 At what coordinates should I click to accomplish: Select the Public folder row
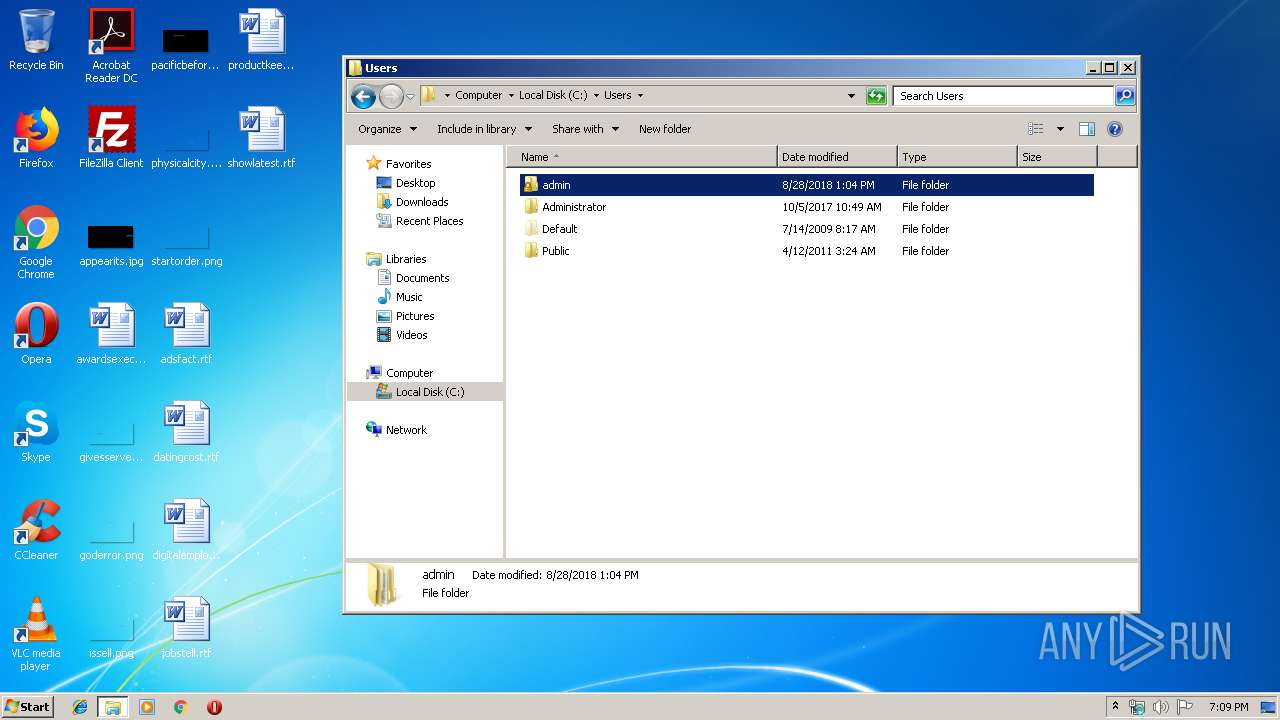pos(807,251)
